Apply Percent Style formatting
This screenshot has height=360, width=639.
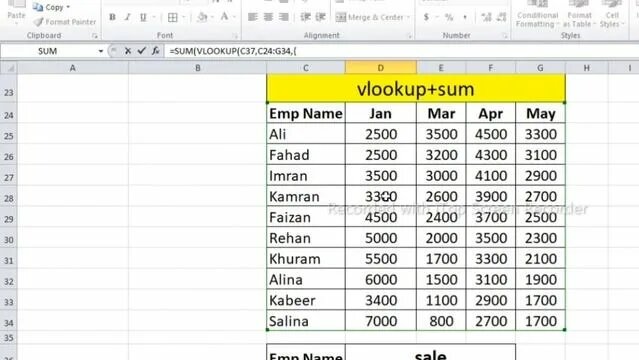449,17
